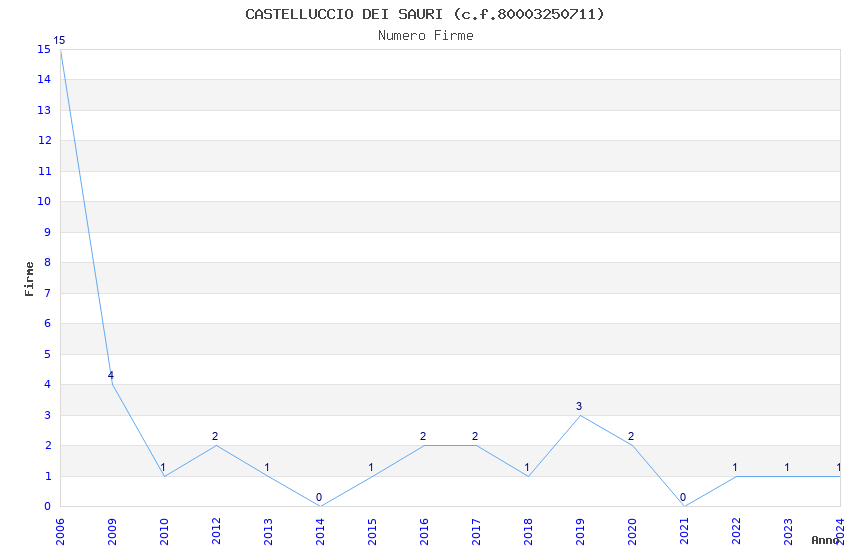This screenshot has width=850, height=550.
Task: Click data label '2' above the 2020 point
Action: 631,436
